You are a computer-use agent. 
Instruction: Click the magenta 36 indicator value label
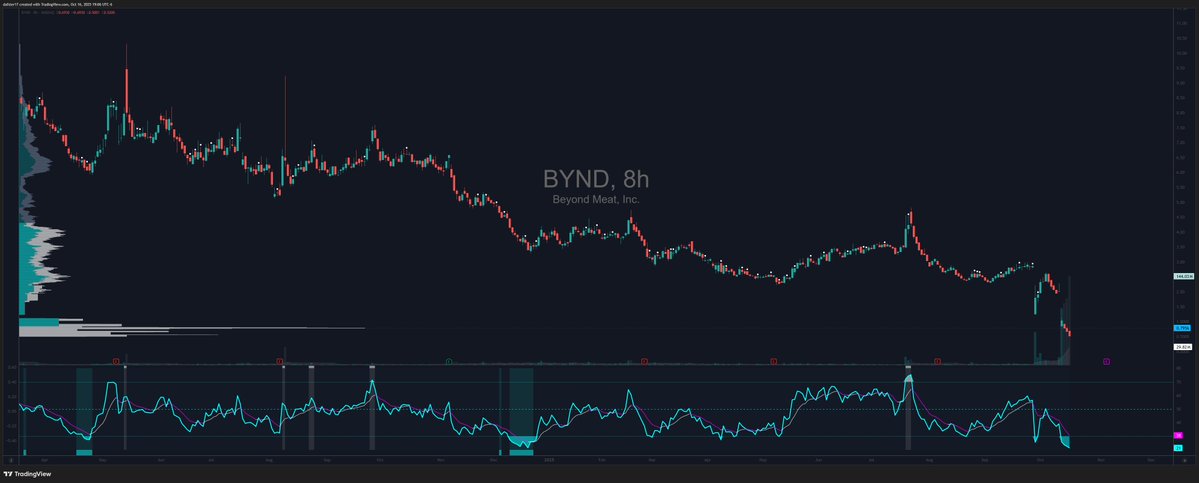pos(1178,435)
